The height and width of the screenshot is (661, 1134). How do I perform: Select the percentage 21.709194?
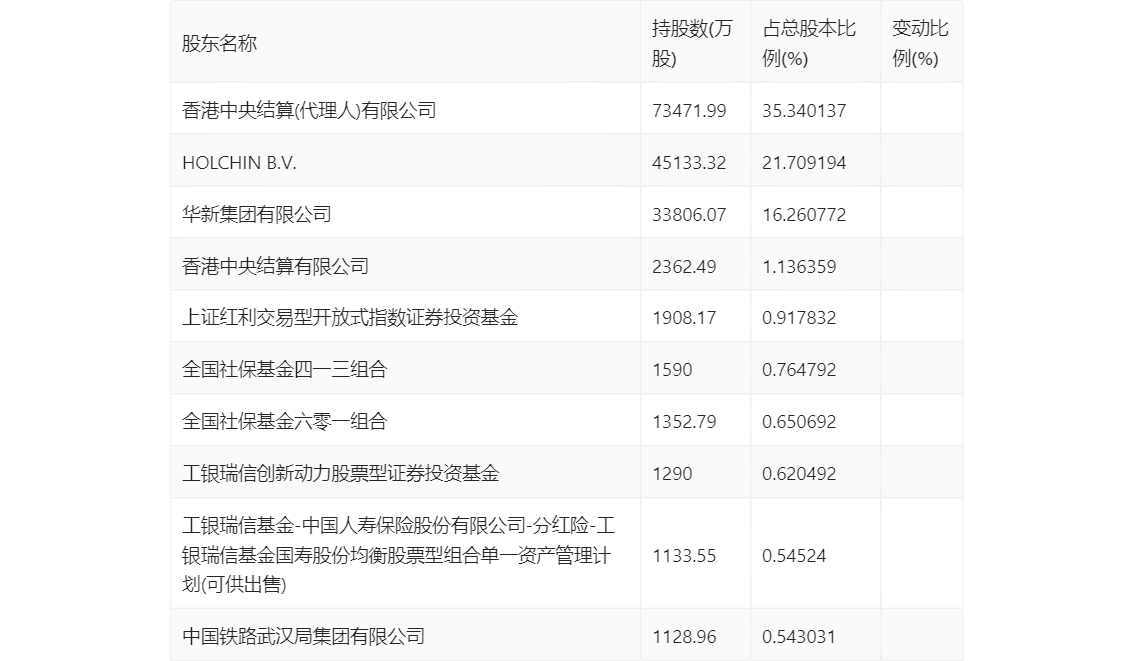[803, 163]
